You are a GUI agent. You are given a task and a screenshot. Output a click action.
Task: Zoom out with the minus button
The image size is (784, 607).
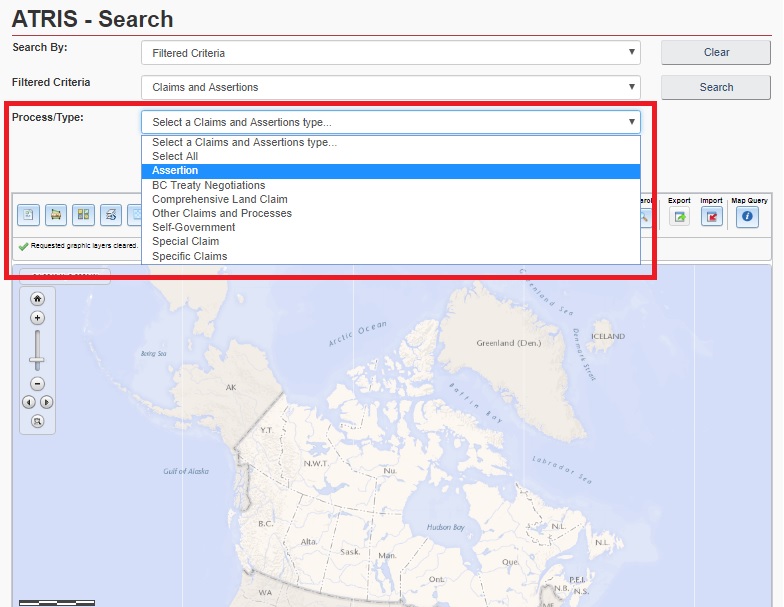point(38,384)
